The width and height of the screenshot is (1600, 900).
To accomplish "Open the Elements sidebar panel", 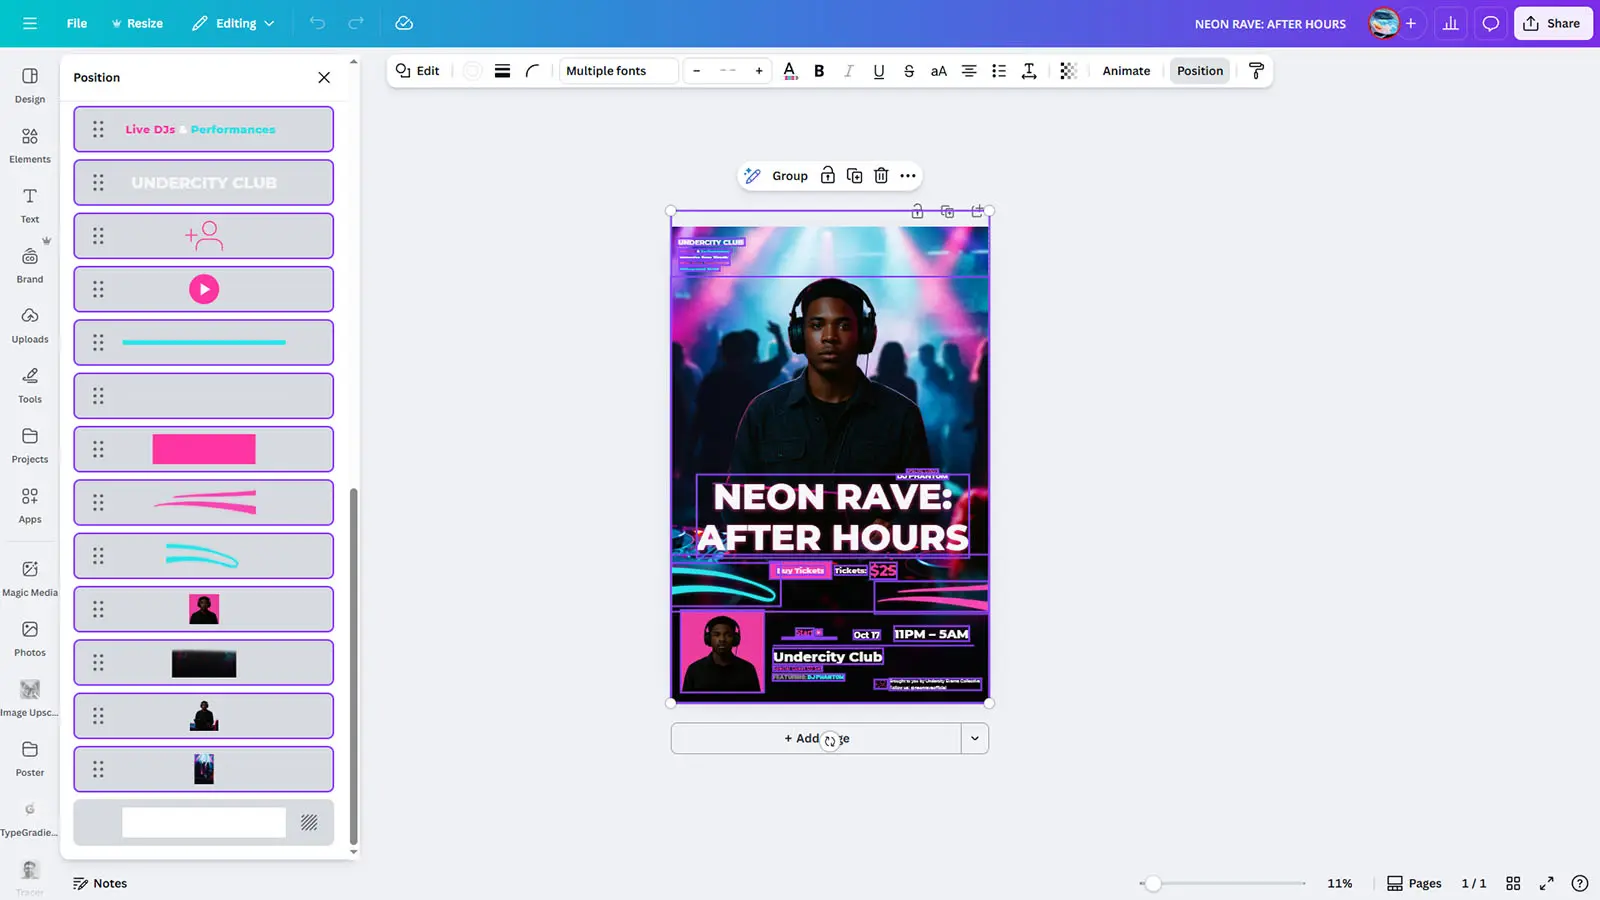I will 30,144.
